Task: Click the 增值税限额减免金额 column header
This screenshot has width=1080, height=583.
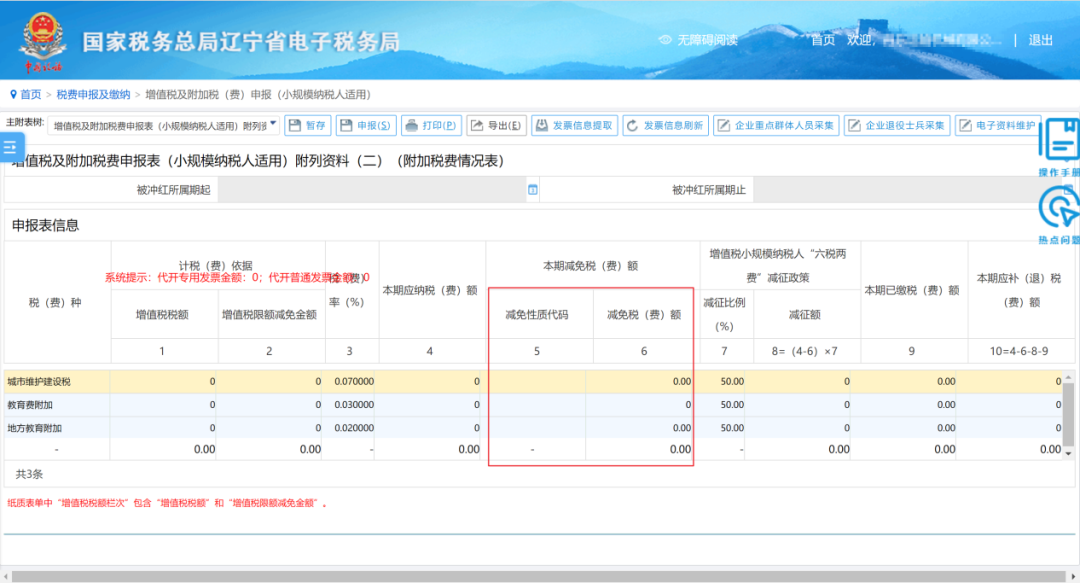Action: [x=269, y=315]
